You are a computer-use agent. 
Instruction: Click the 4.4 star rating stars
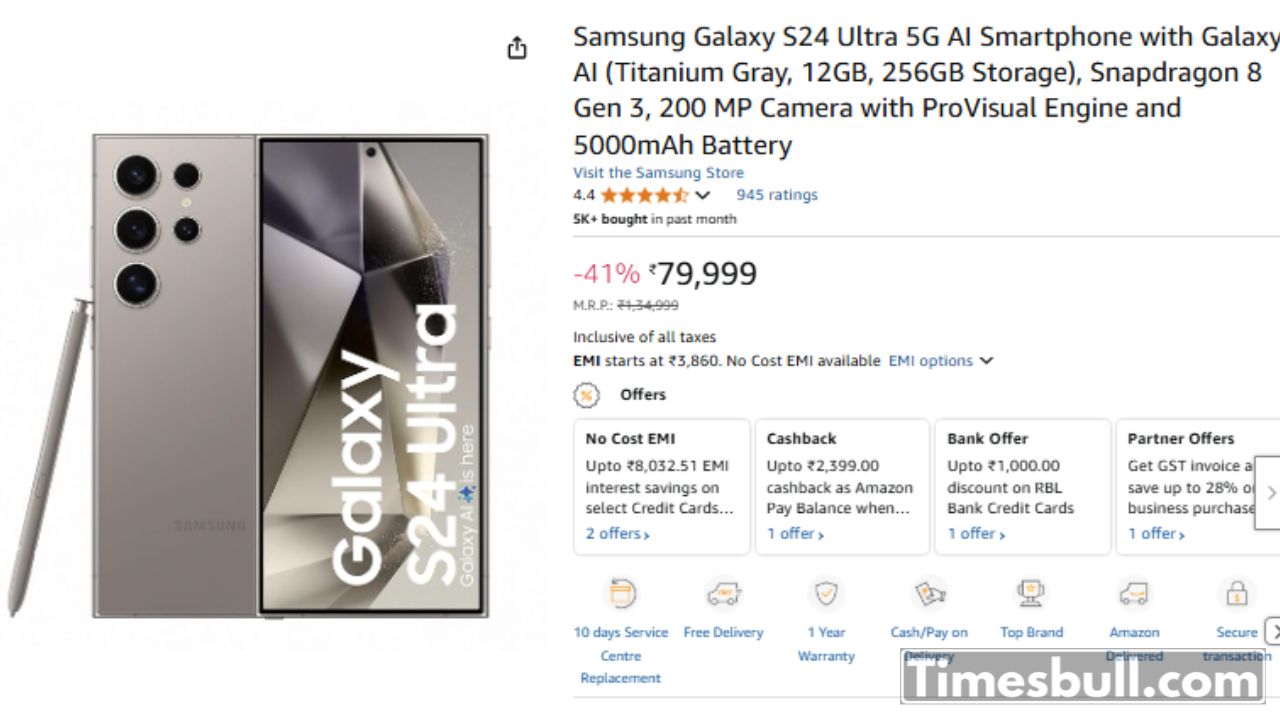point(644,195)
